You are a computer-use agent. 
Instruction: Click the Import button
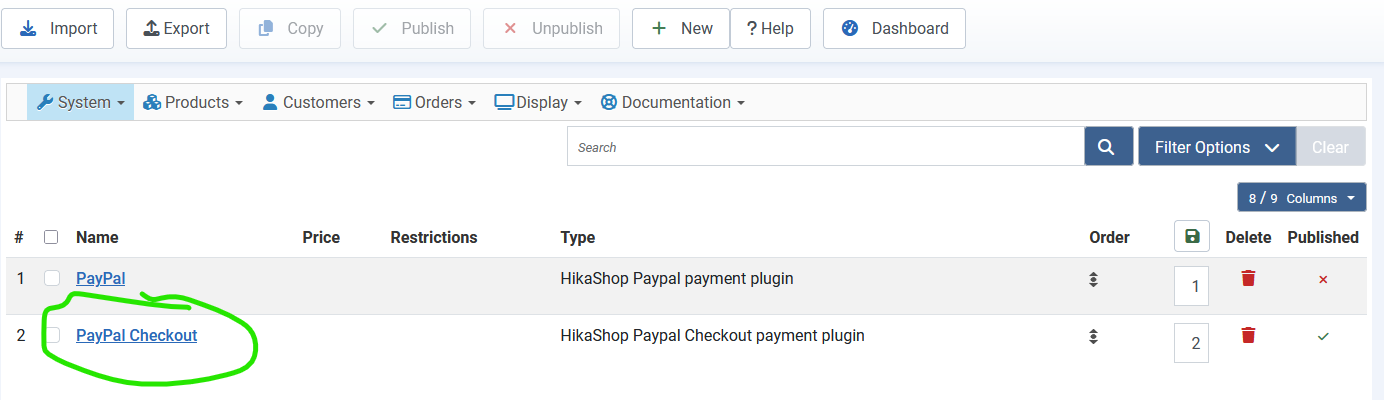[x=58, y=28]
